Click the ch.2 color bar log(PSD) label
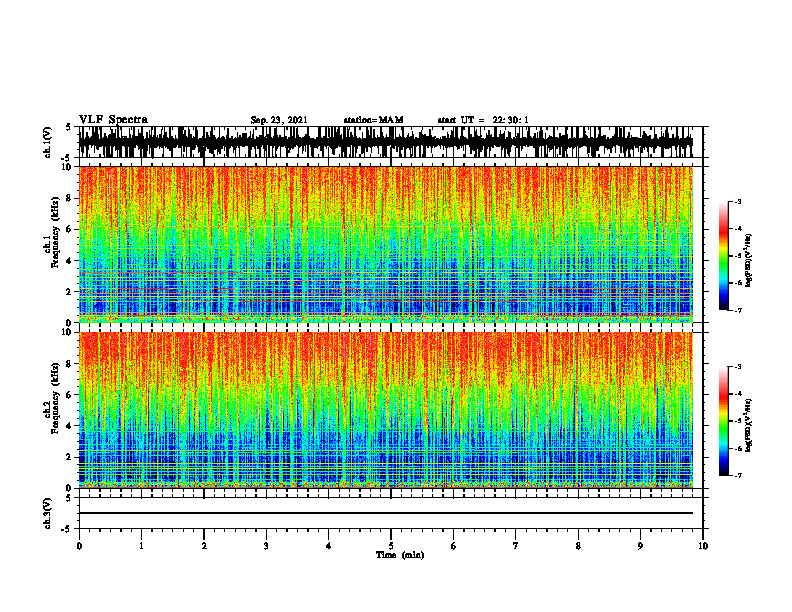This screenshot has height=612, width=792. coord(749,425)
